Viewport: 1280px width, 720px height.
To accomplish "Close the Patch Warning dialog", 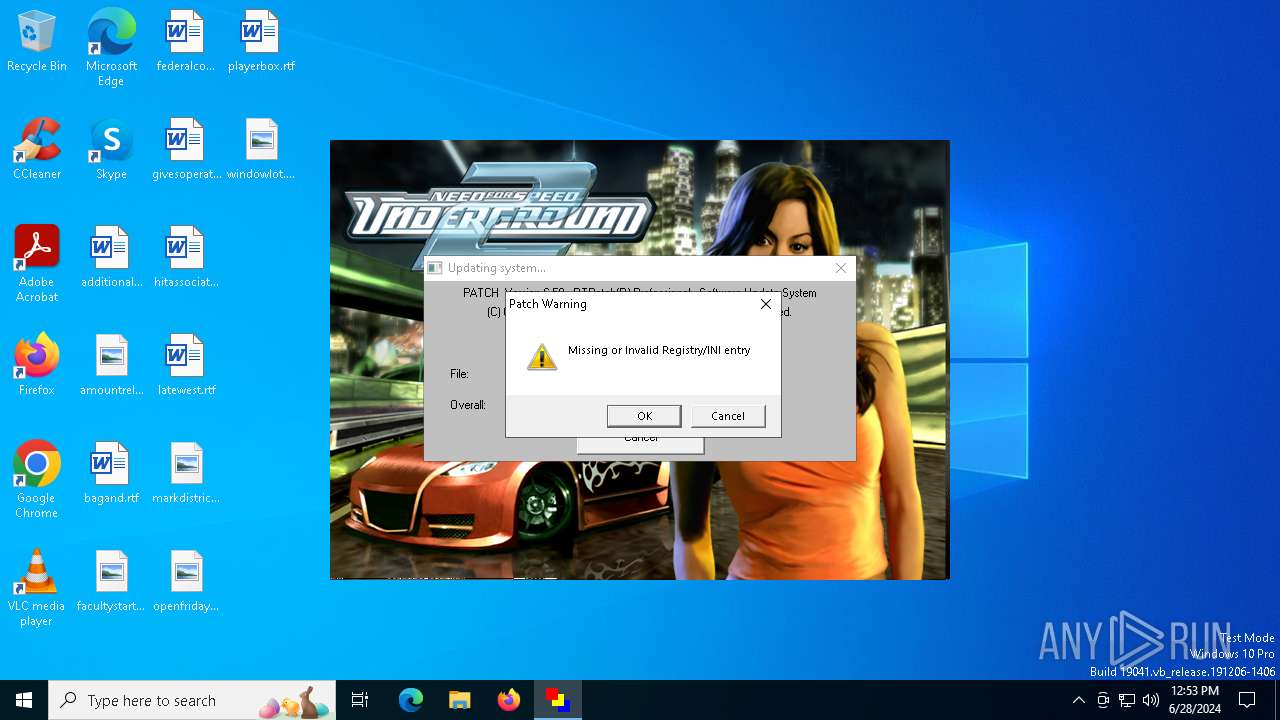I will (766, 304).
